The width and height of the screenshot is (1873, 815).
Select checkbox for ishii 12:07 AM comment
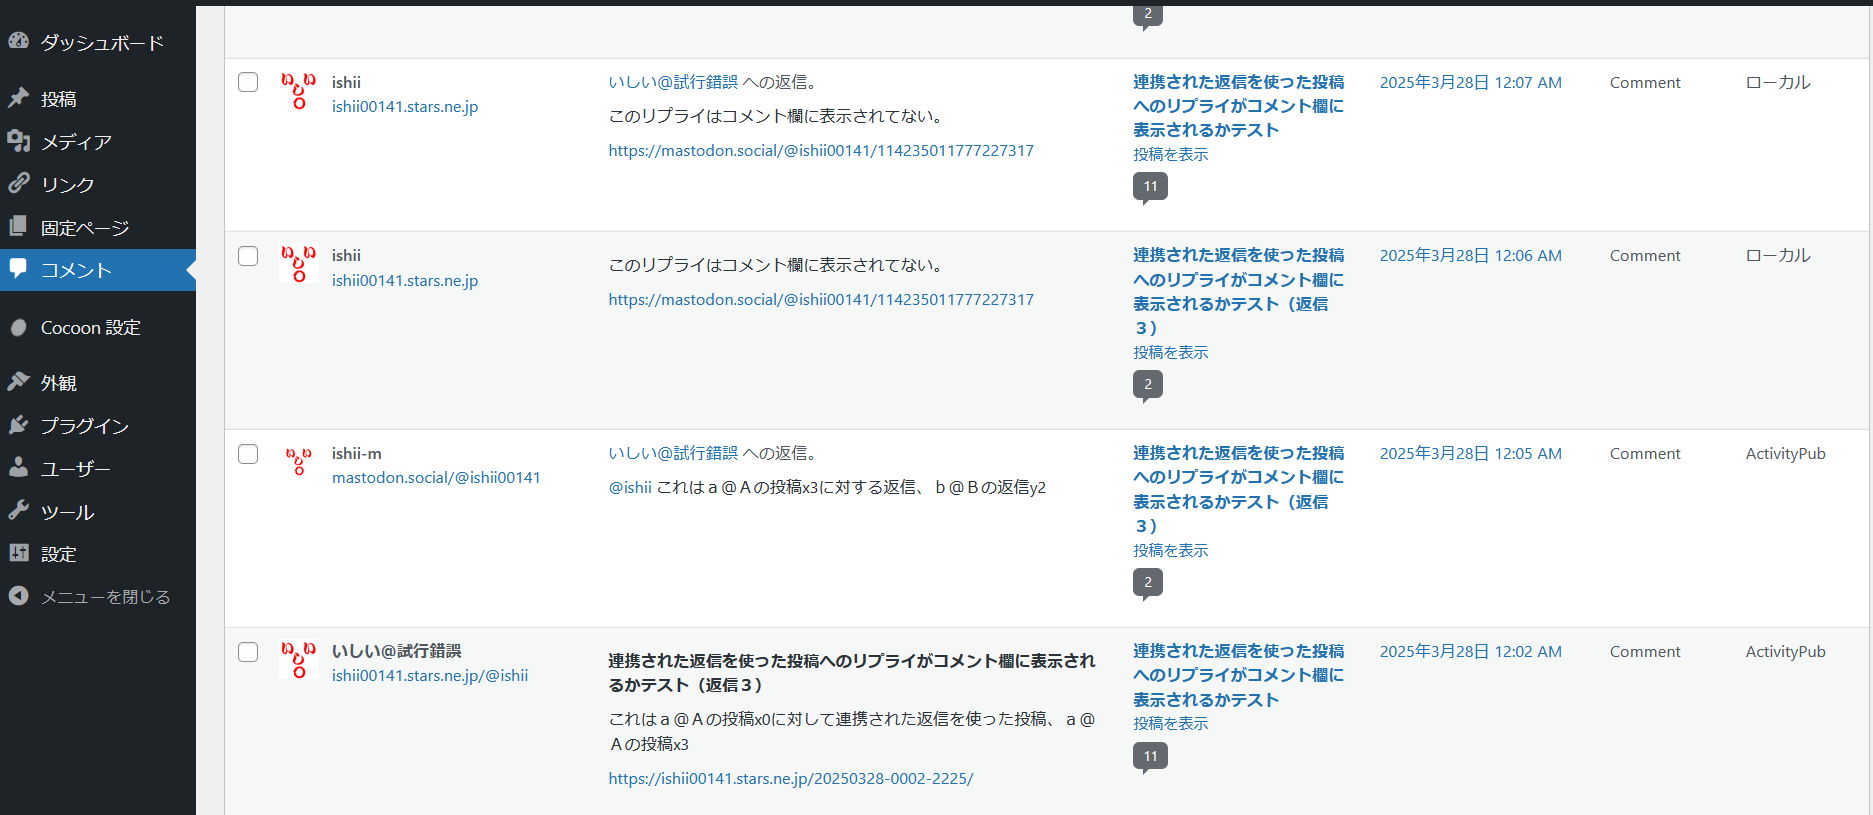pos(248,82)
